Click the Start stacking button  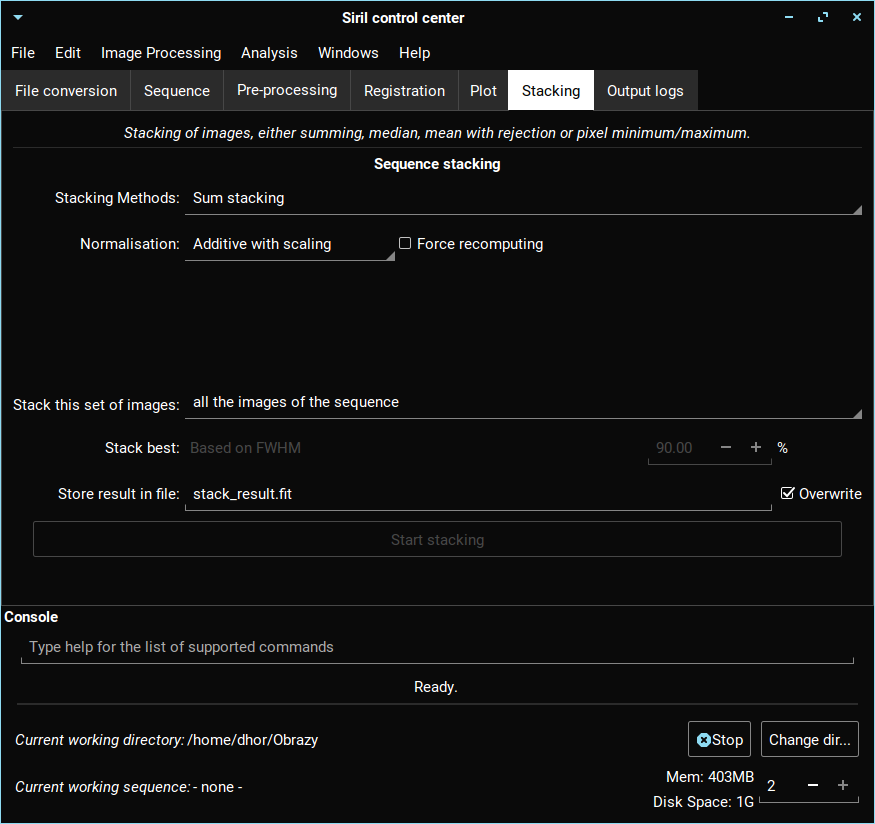tap(438, 539)
